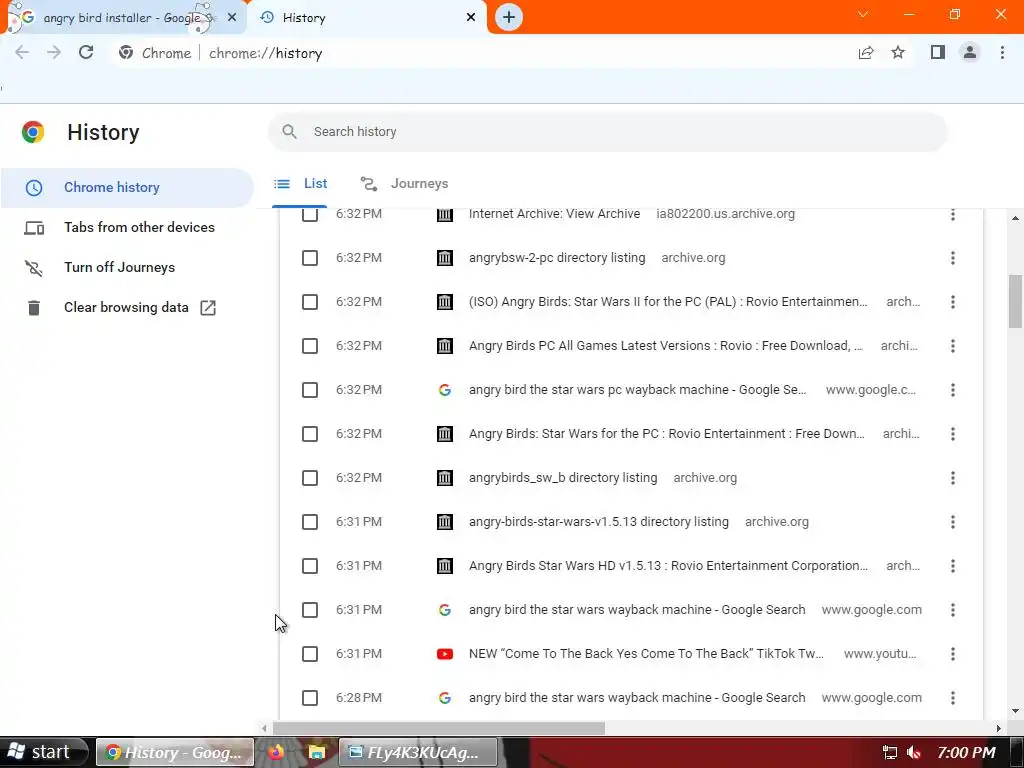1024x768 pixels.
Task: Open Internet Archive: View Archive link
Action: pos(554,214)
